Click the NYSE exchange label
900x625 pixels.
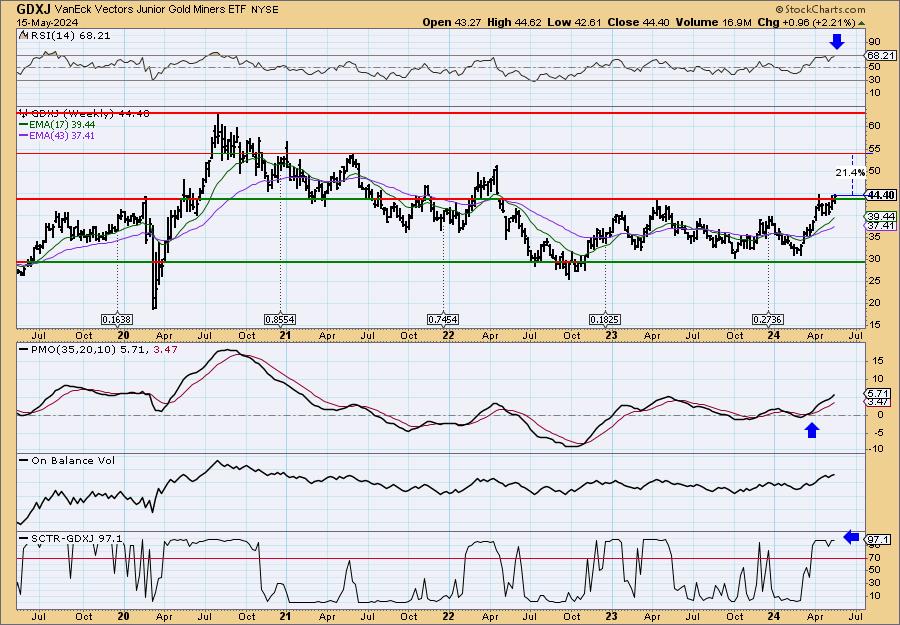265,10
